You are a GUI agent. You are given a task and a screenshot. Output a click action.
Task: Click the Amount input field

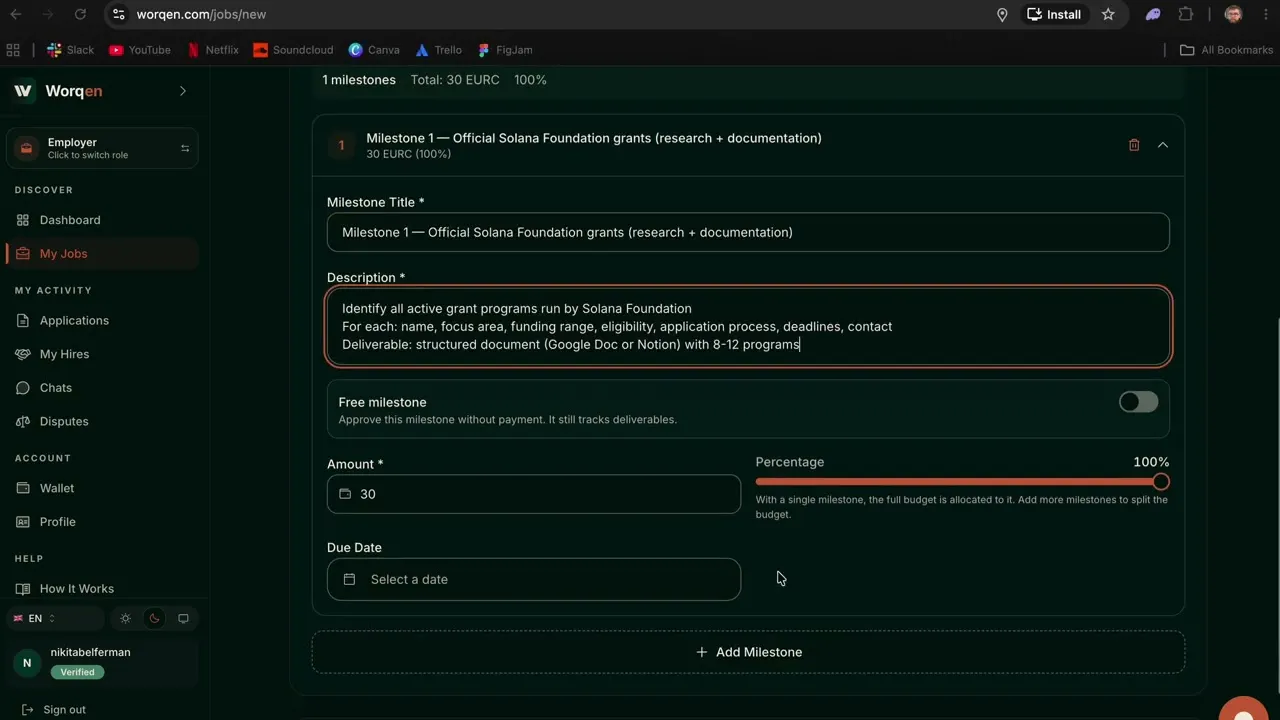(534, 494)
